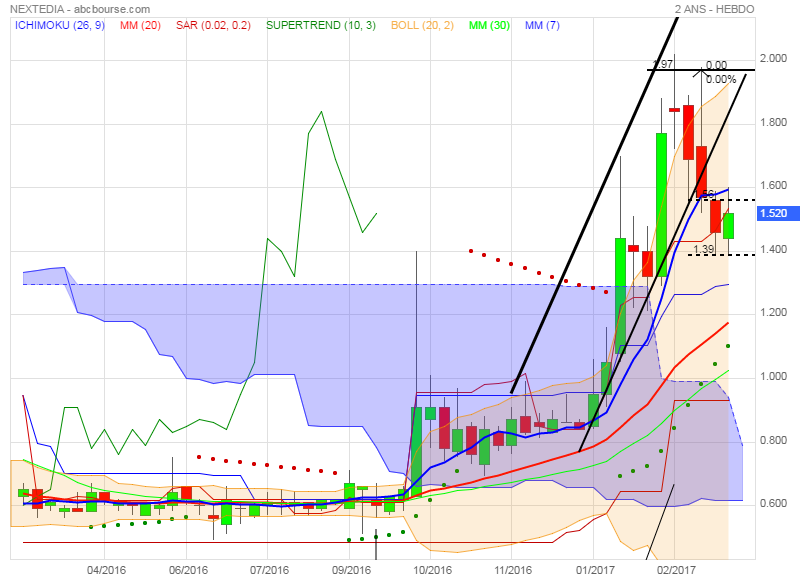
Task: Click the 07/2016 date axis label
Action: tap(269, 570)
